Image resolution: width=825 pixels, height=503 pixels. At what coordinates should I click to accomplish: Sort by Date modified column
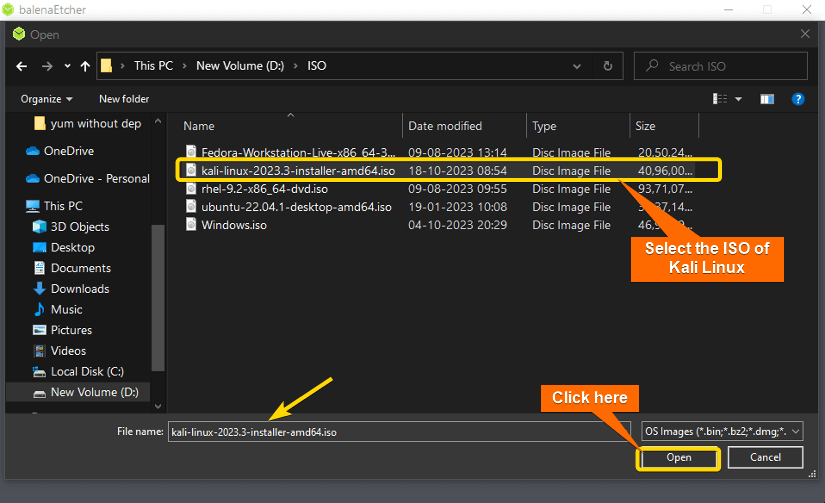tap(445, 126)
